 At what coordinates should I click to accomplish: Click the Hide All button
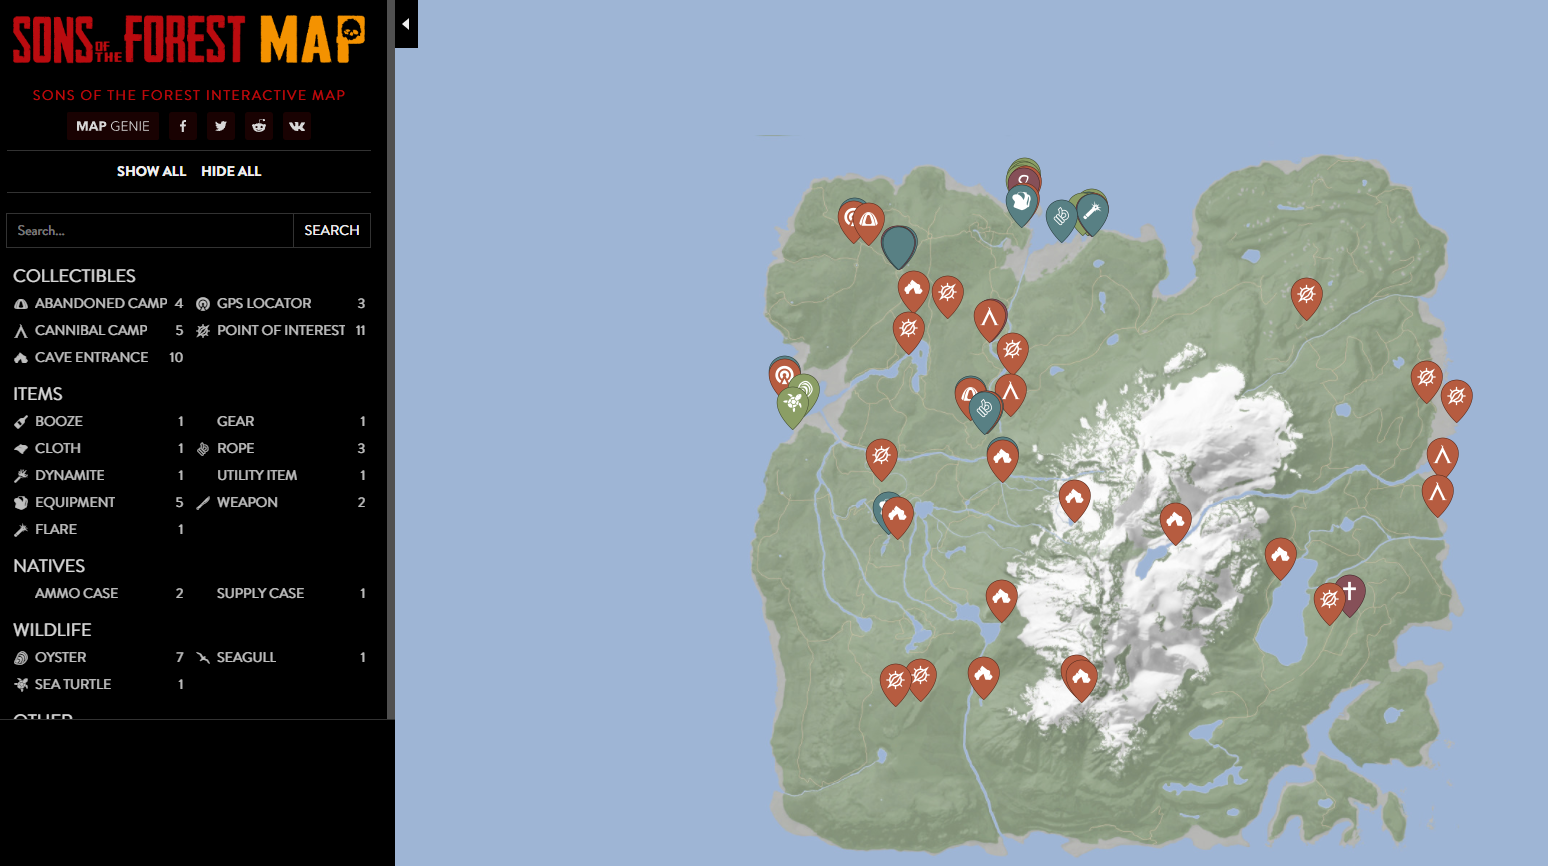(231, 171)
